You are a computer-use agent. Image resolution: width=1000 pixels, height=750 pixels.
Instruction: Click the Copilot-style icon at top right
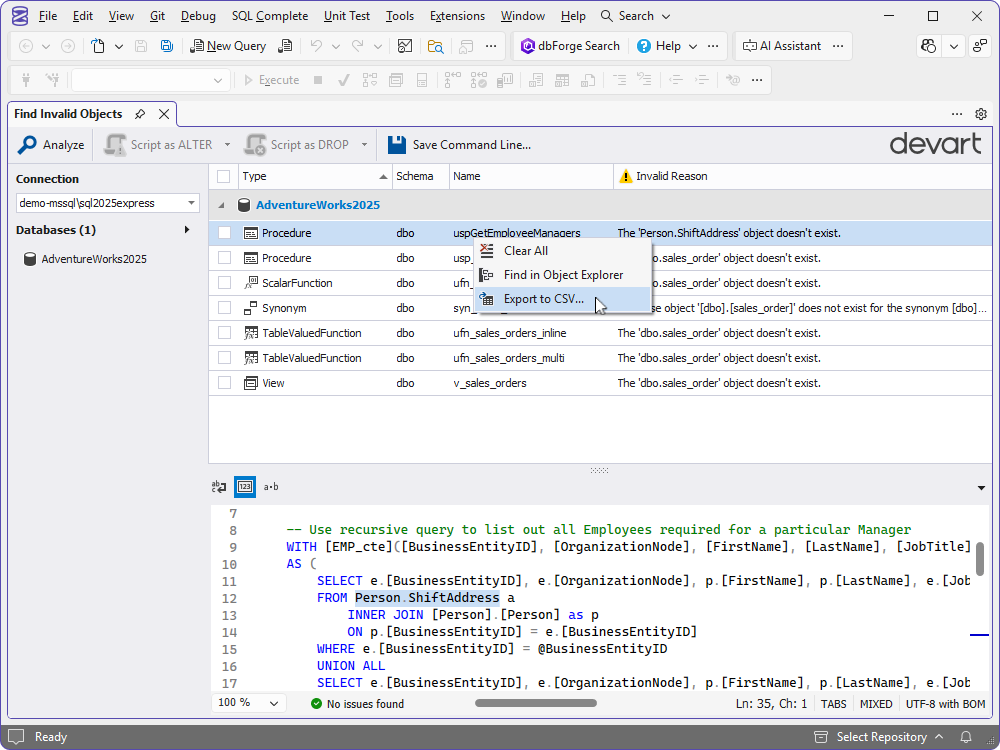click(x=929, y=46)
